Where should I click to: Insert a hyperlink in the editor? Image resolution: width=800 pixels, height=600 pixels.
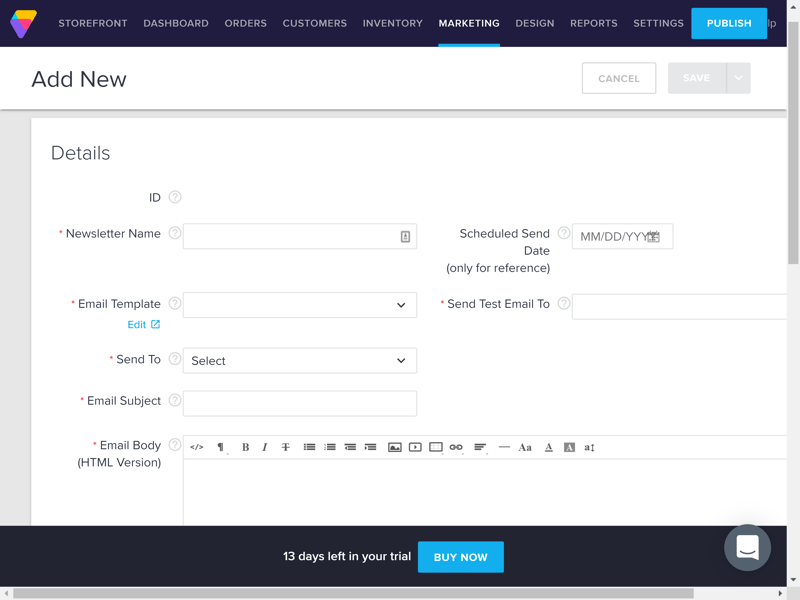456,447
